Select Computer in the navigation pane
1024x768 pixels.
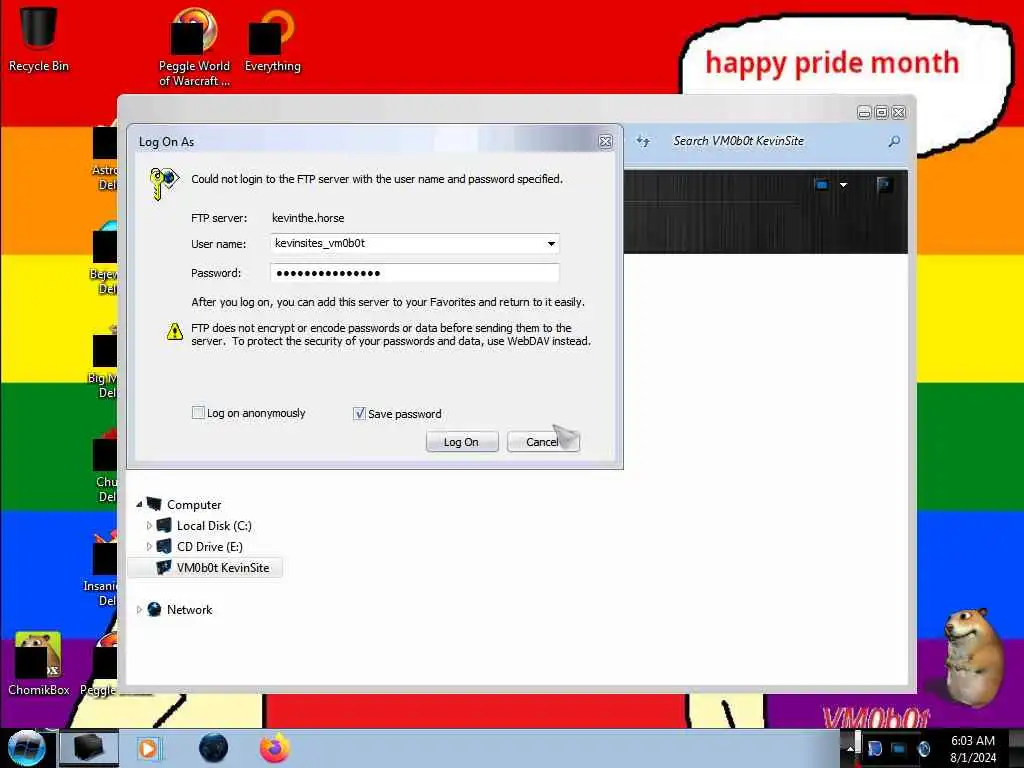coord(194,505)
